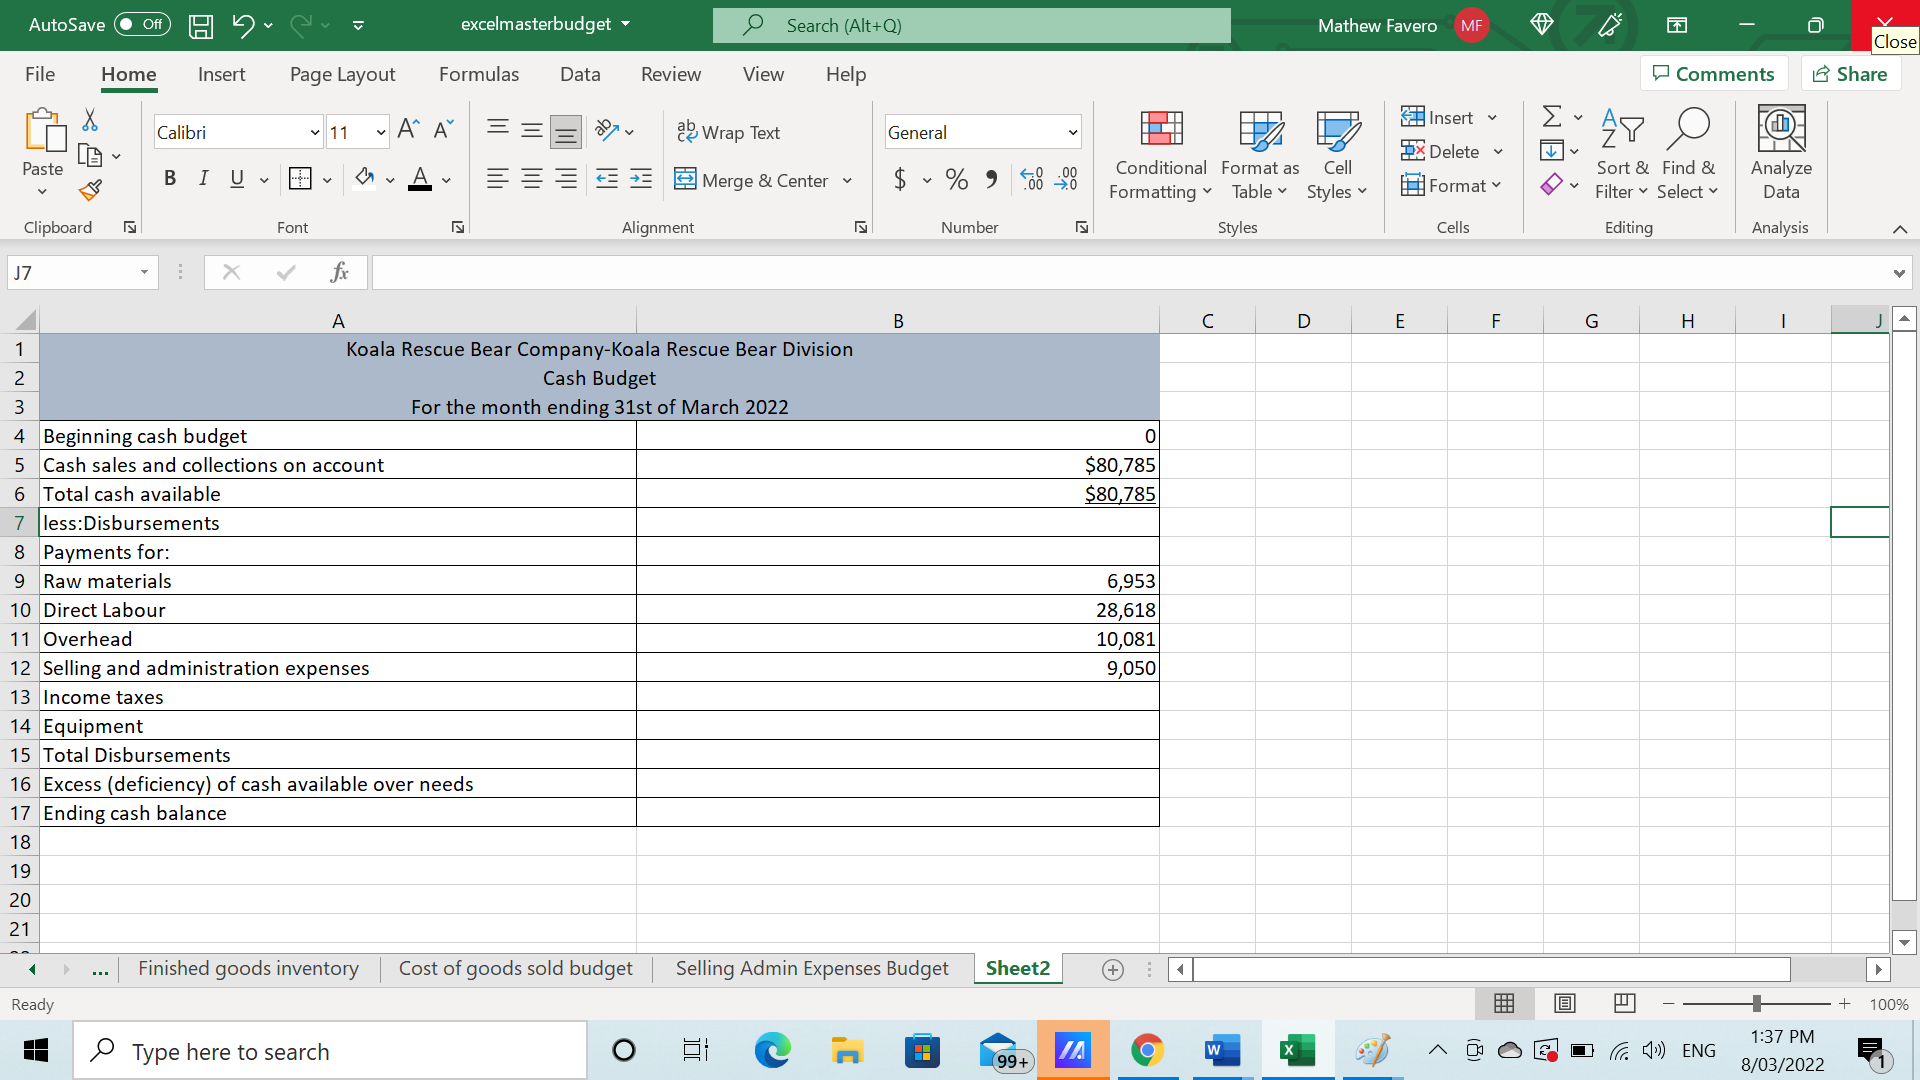This screenshot has height=1080, width=1920.
Task: Switch to Normal view in status bar
Action: point(1504,1004)
